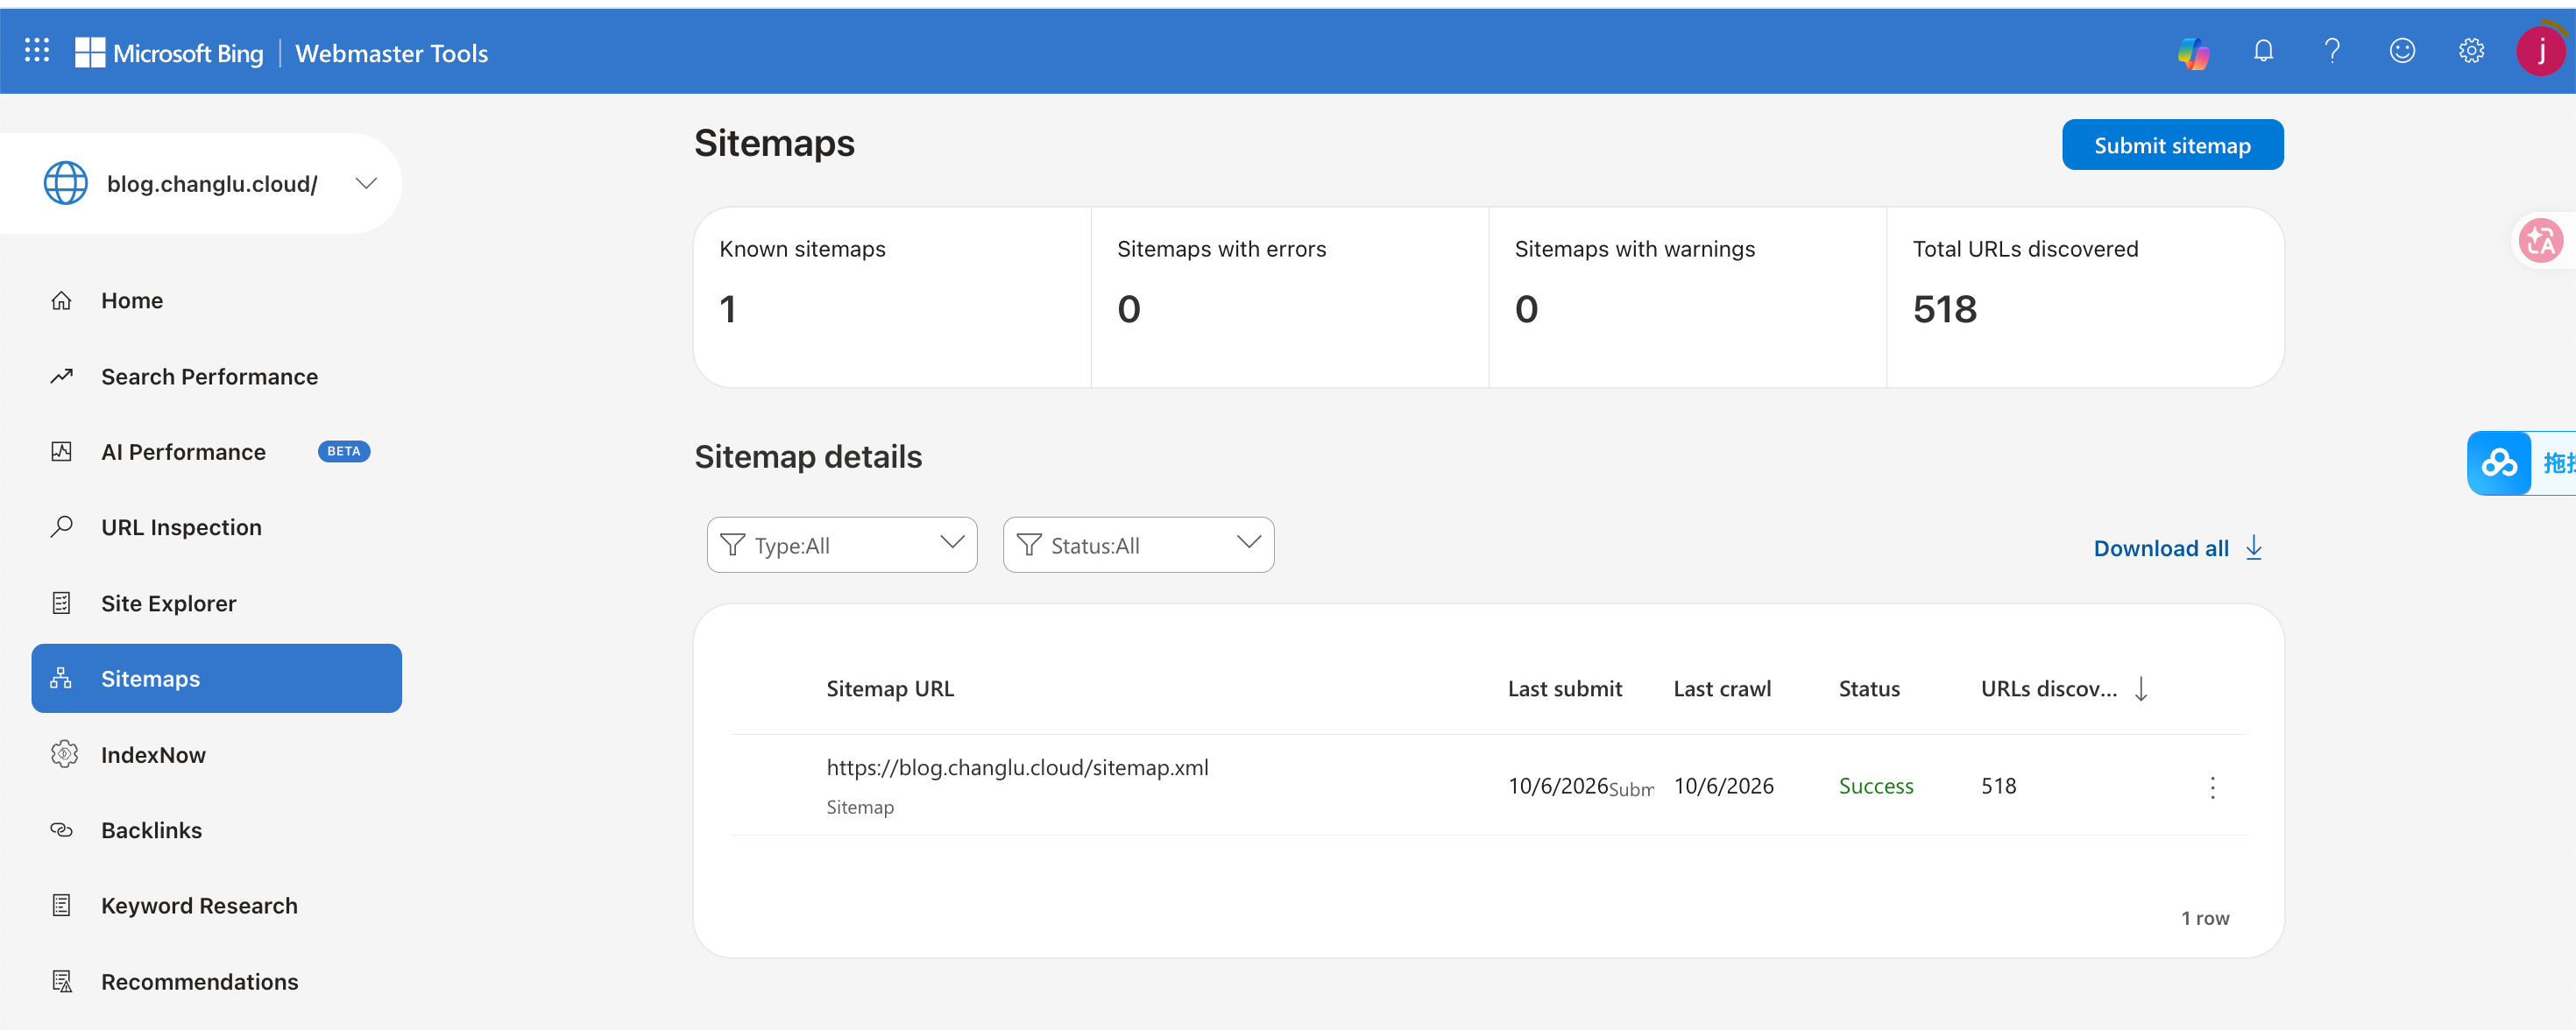Click the translate extension floating icon

(2541, 241)
